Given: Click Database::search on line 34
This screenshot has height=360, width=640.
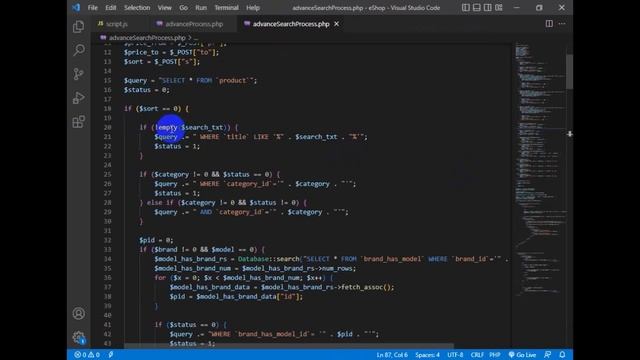Looking at the screenshot, I should [x=269, y=259].
